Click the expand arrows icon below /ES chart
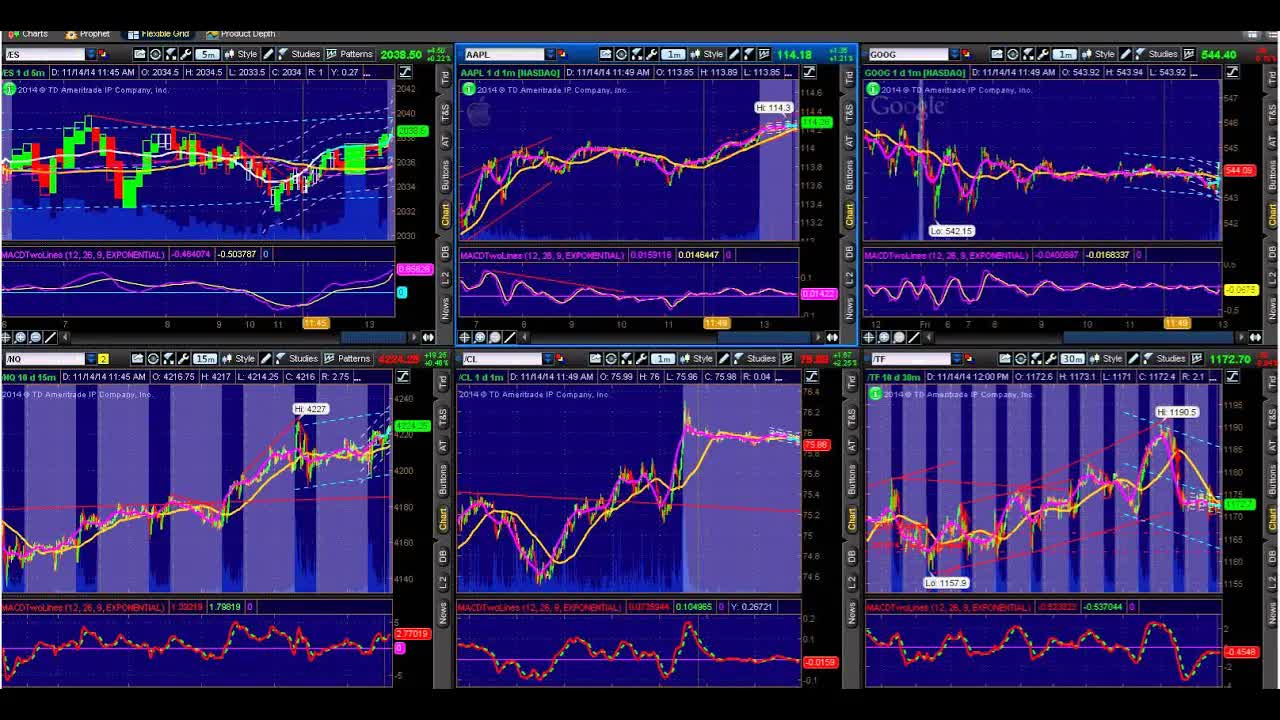 coord(428,337)
